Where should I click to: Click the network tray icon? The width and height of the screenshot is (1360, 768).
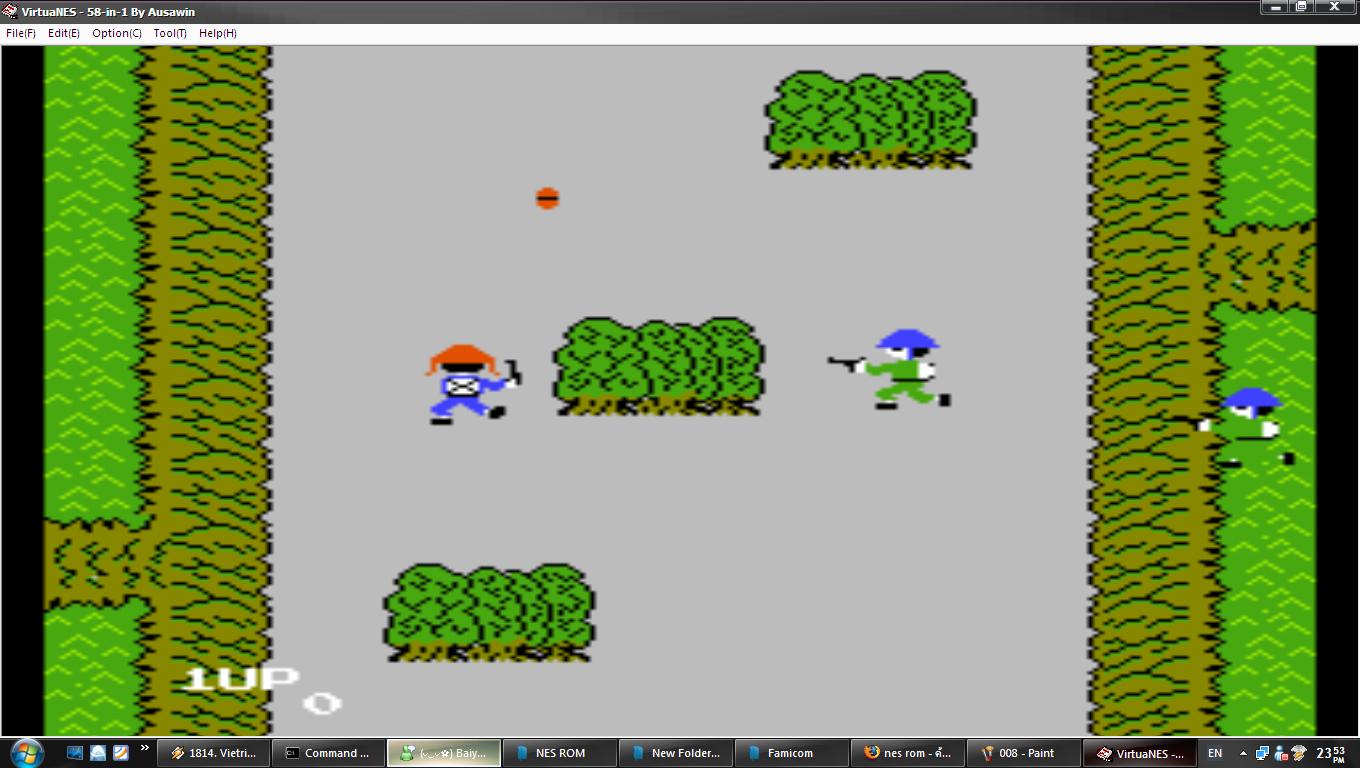coord(1262,753)
